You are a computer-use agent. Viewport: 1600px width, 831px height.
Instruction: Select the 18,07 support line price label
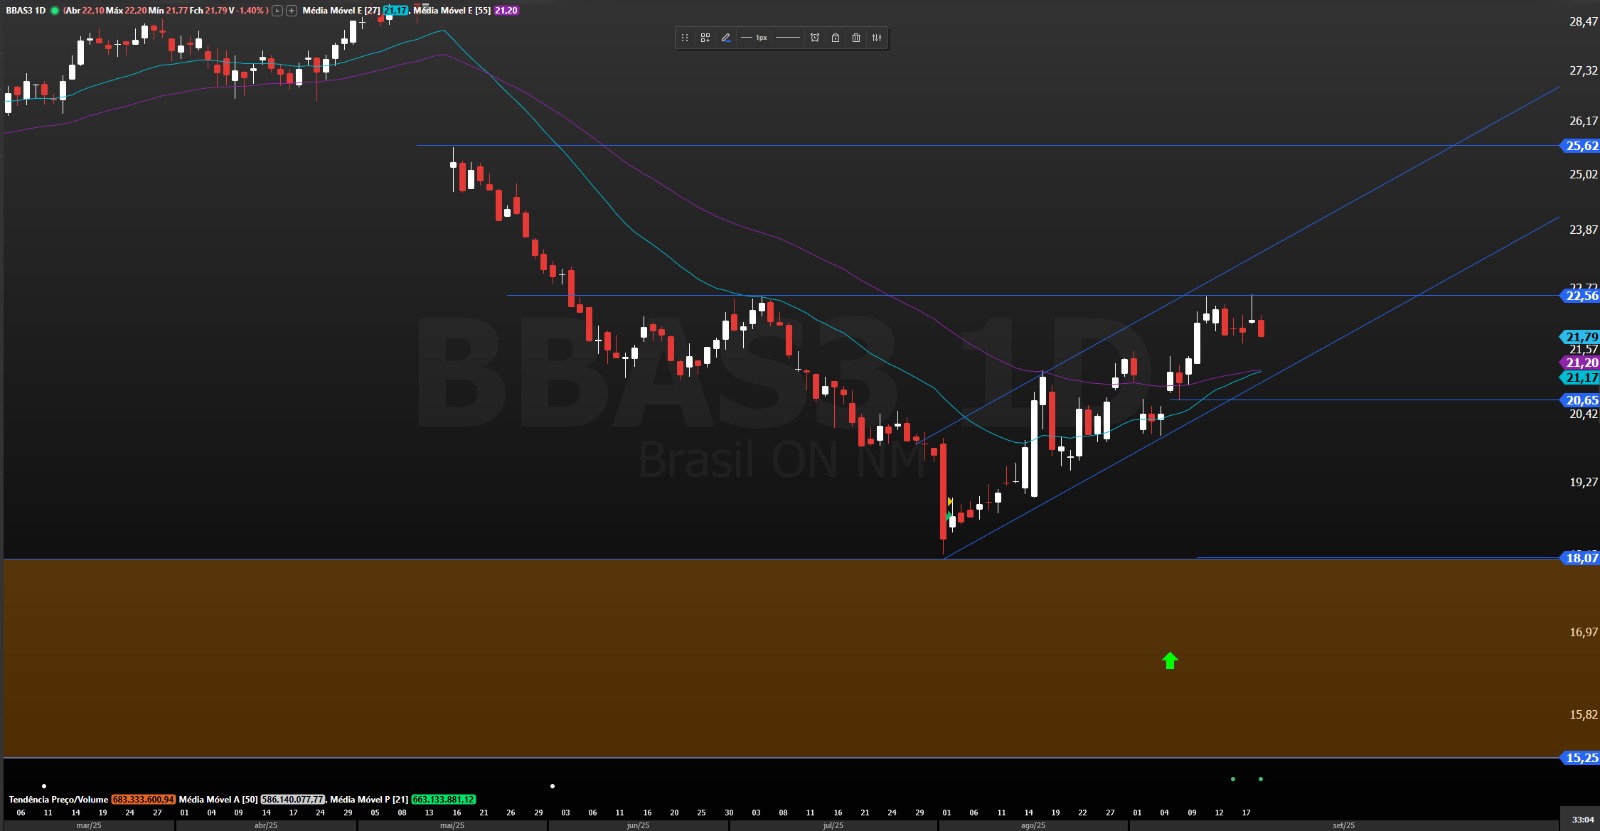click(1580, 558)
